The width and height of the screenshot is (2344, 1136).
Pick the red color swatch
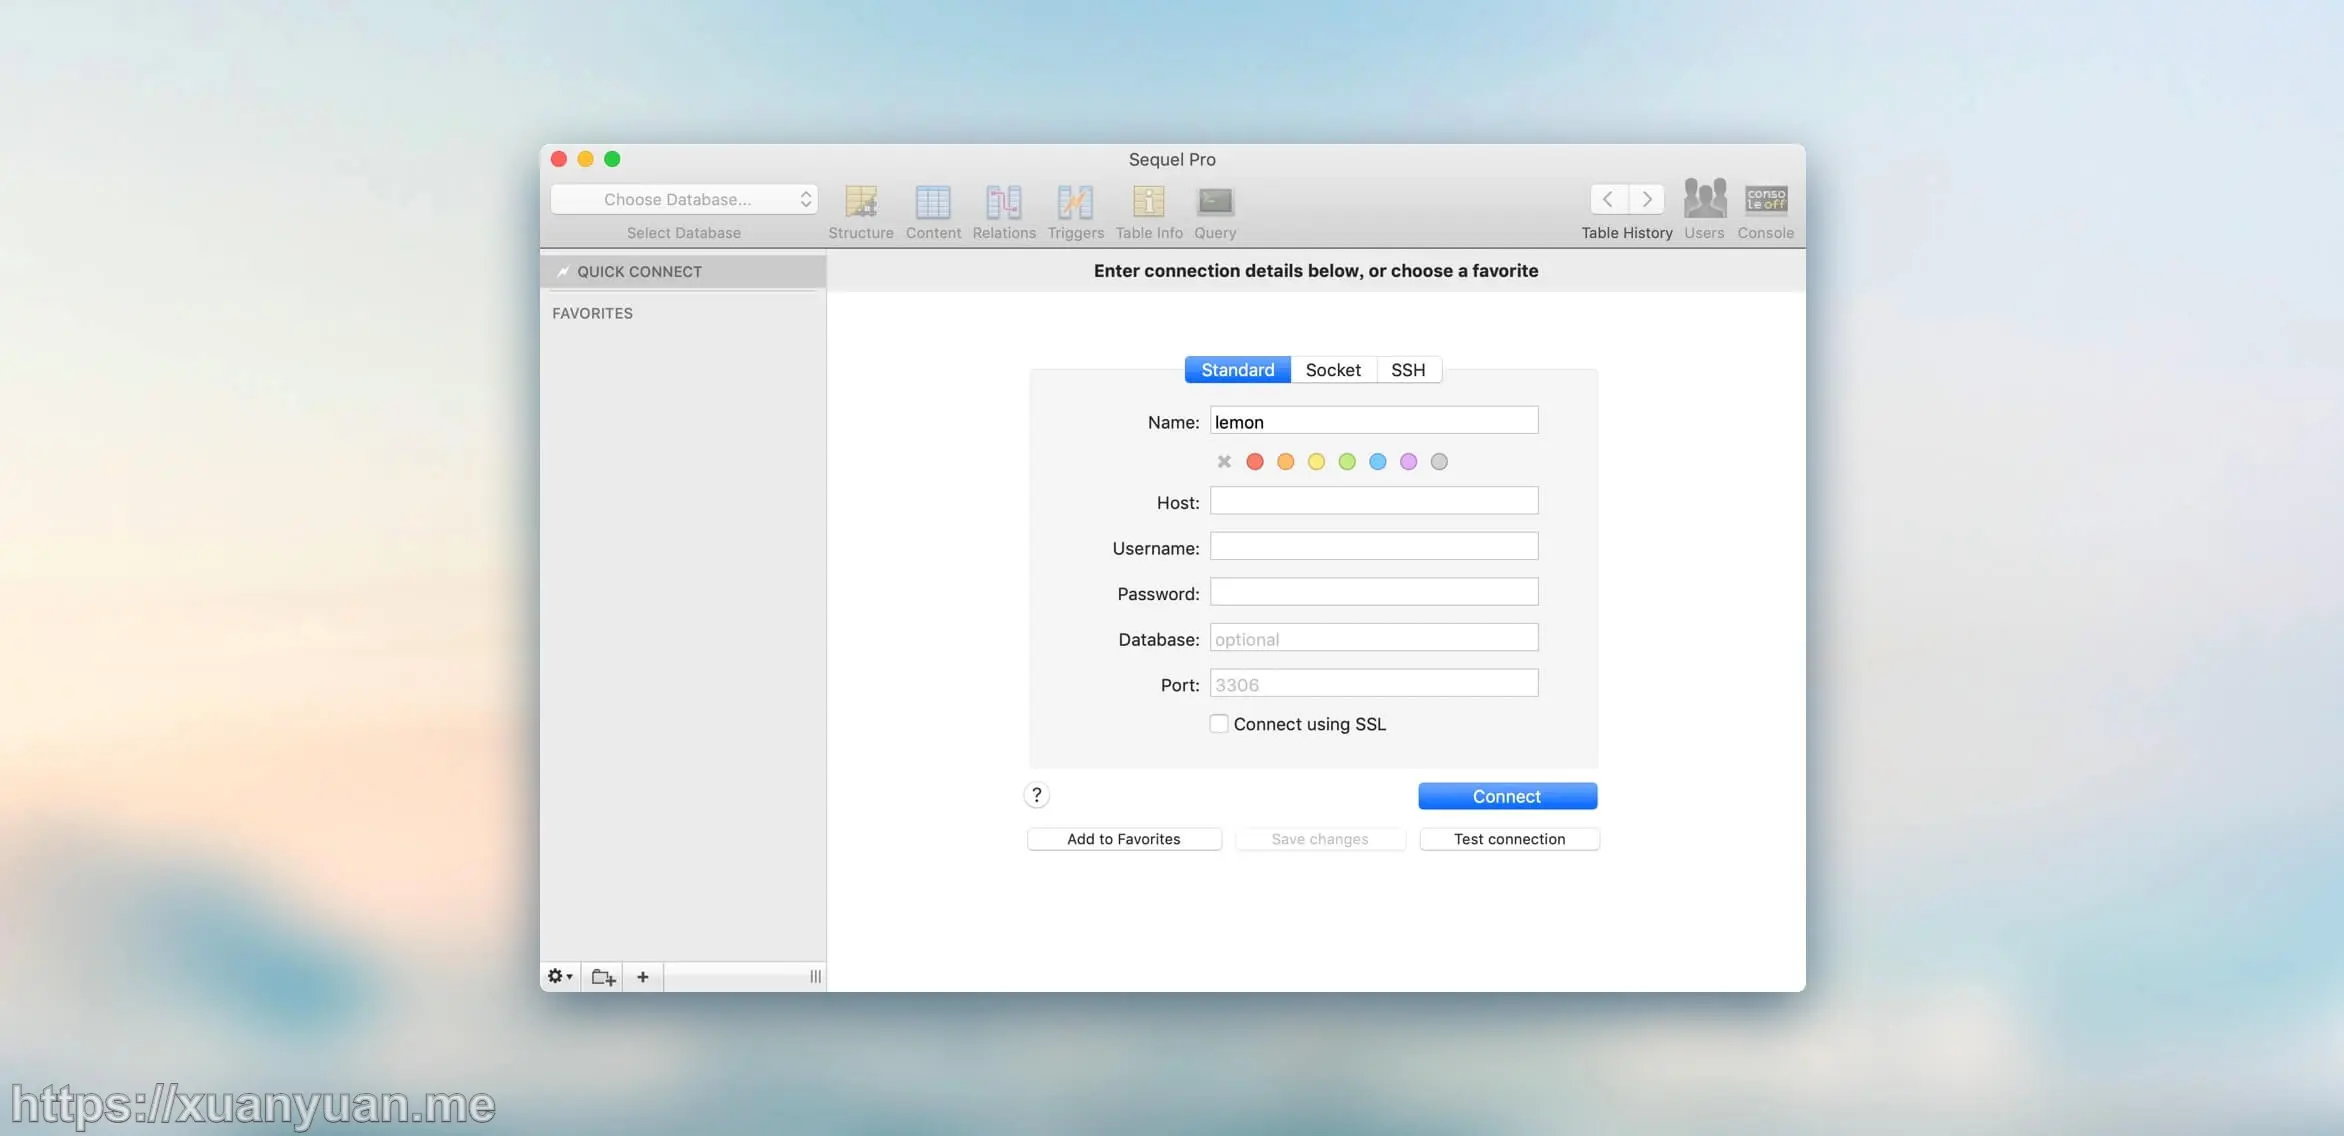coord(1255,461)
